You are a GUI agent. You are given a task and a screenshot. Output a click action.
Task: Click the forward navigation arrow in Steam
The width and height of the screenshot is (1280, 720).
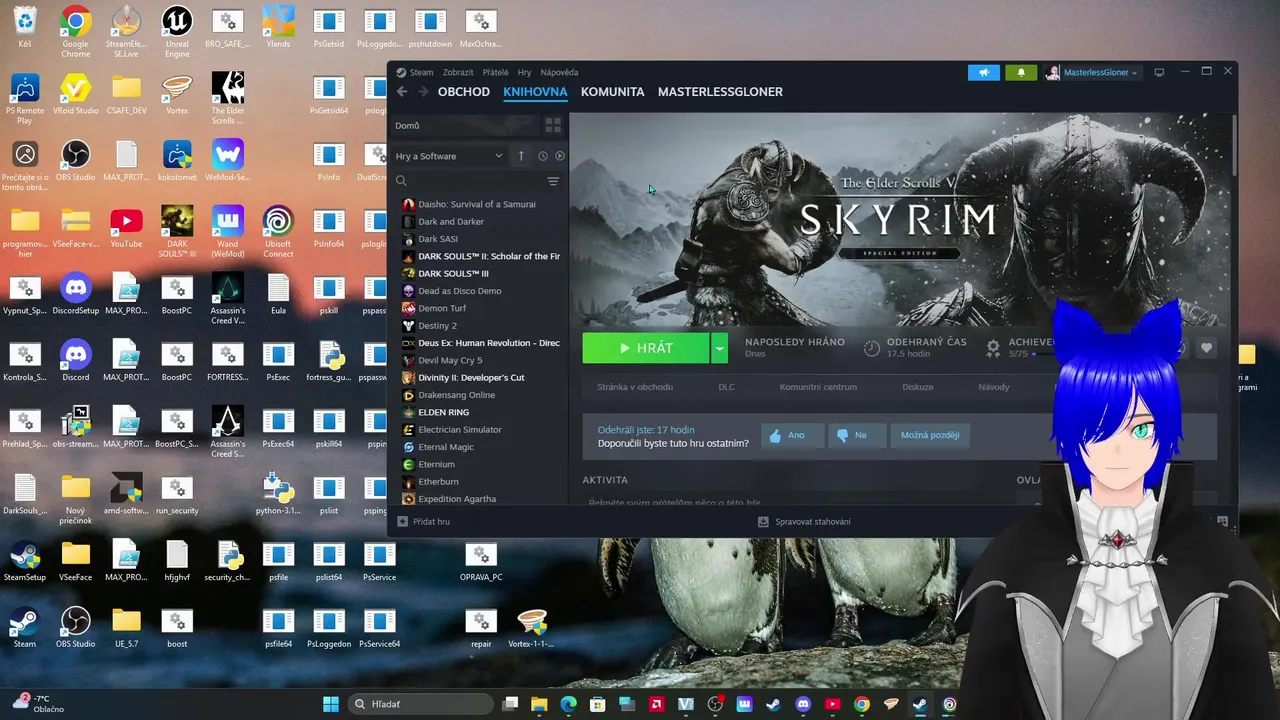tap(423, 92)
